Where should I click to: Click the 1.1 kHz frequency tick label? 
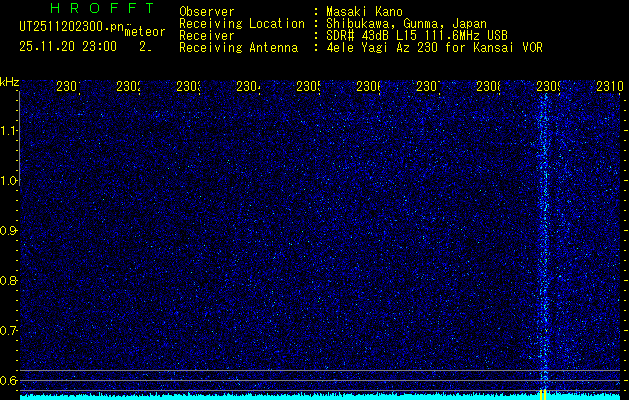(9, 130)
